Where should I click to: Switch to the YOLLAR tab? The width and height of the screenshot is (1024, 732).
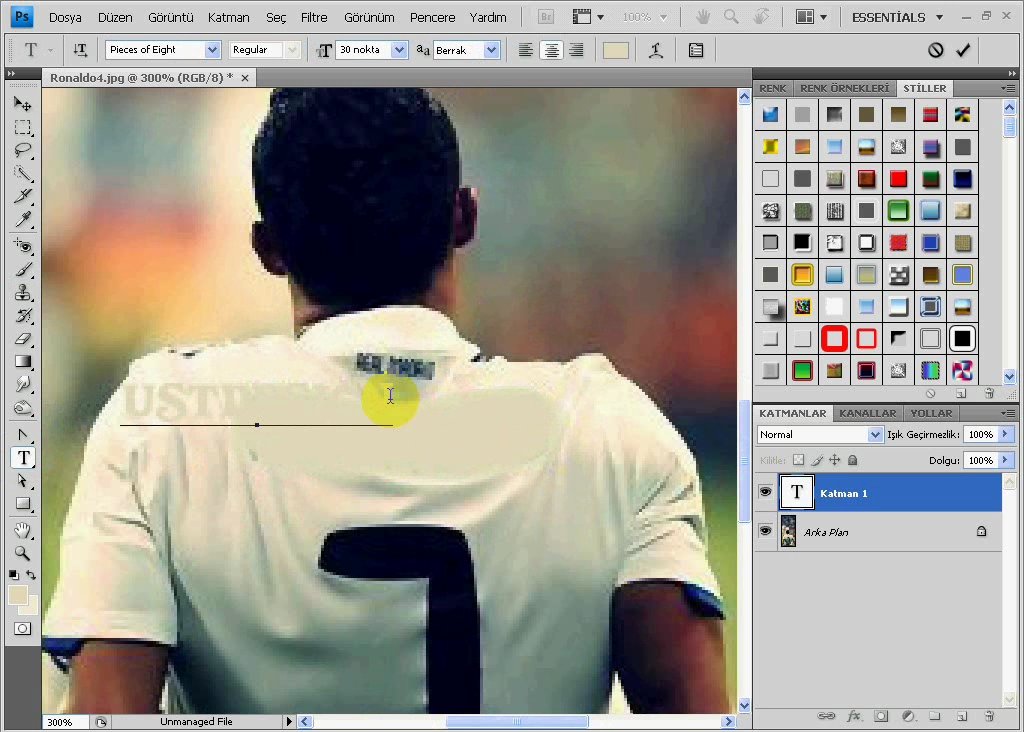(x=931, y=413)
